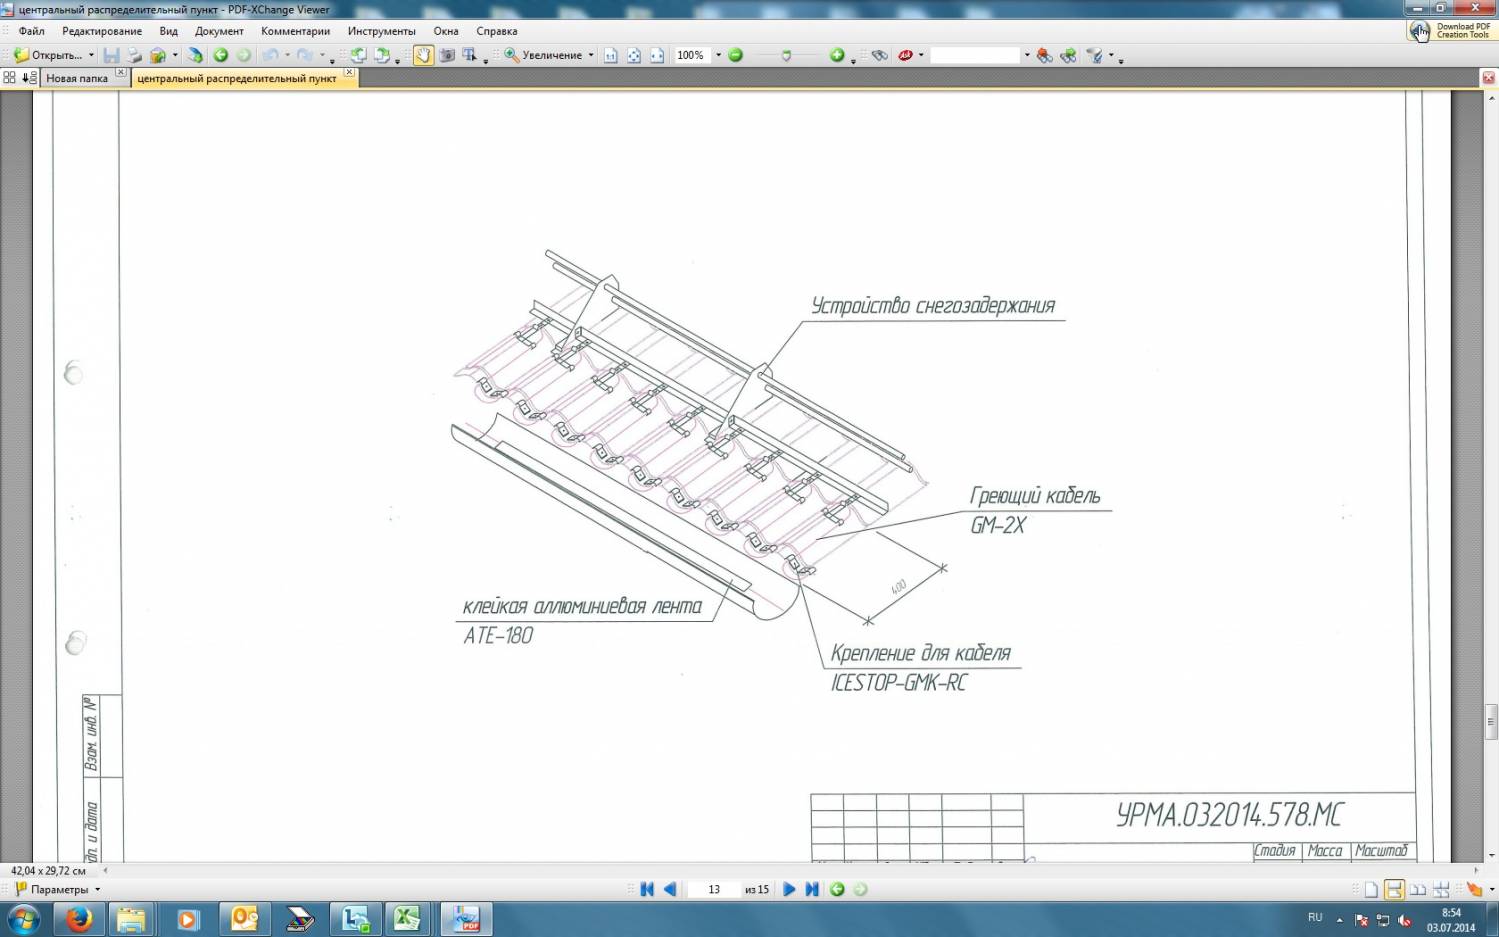Viewport: 1499px width, 937px height.
Task: Open the Файл menu
Action: tap(31, 31)
